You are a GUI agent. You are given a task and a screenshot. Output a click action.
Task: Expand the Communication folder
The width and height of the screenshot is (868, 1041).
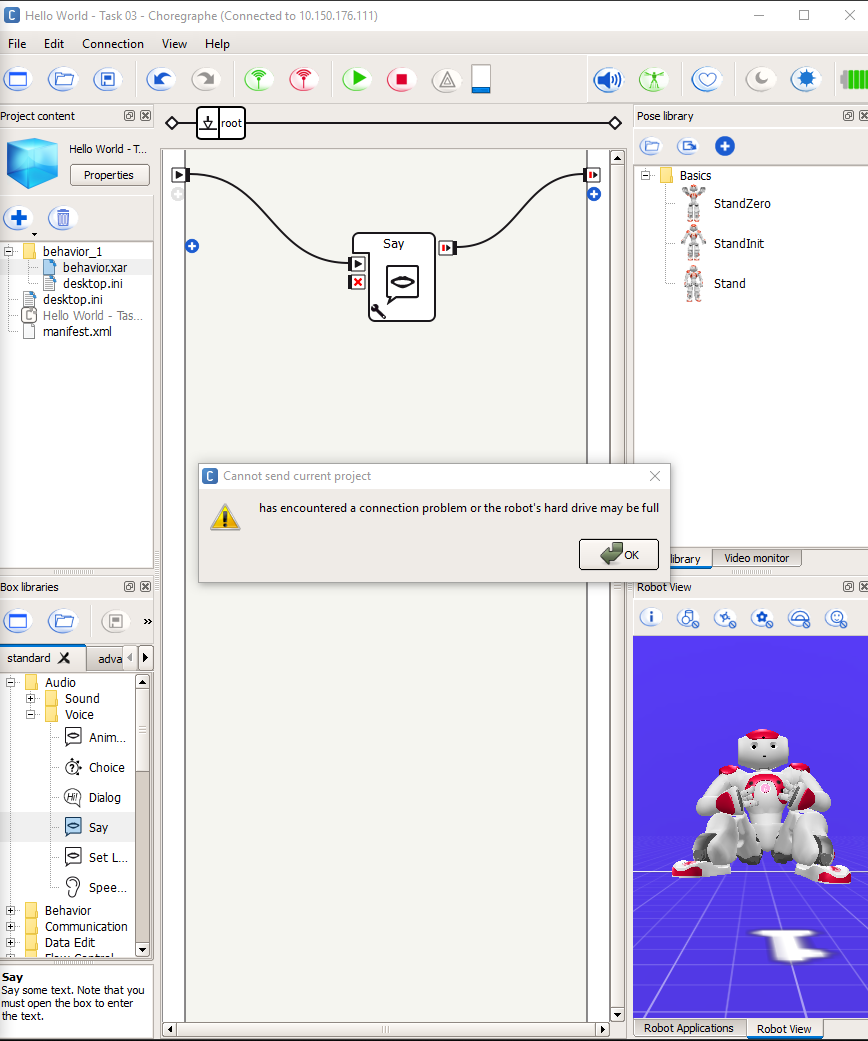[10, 927]
